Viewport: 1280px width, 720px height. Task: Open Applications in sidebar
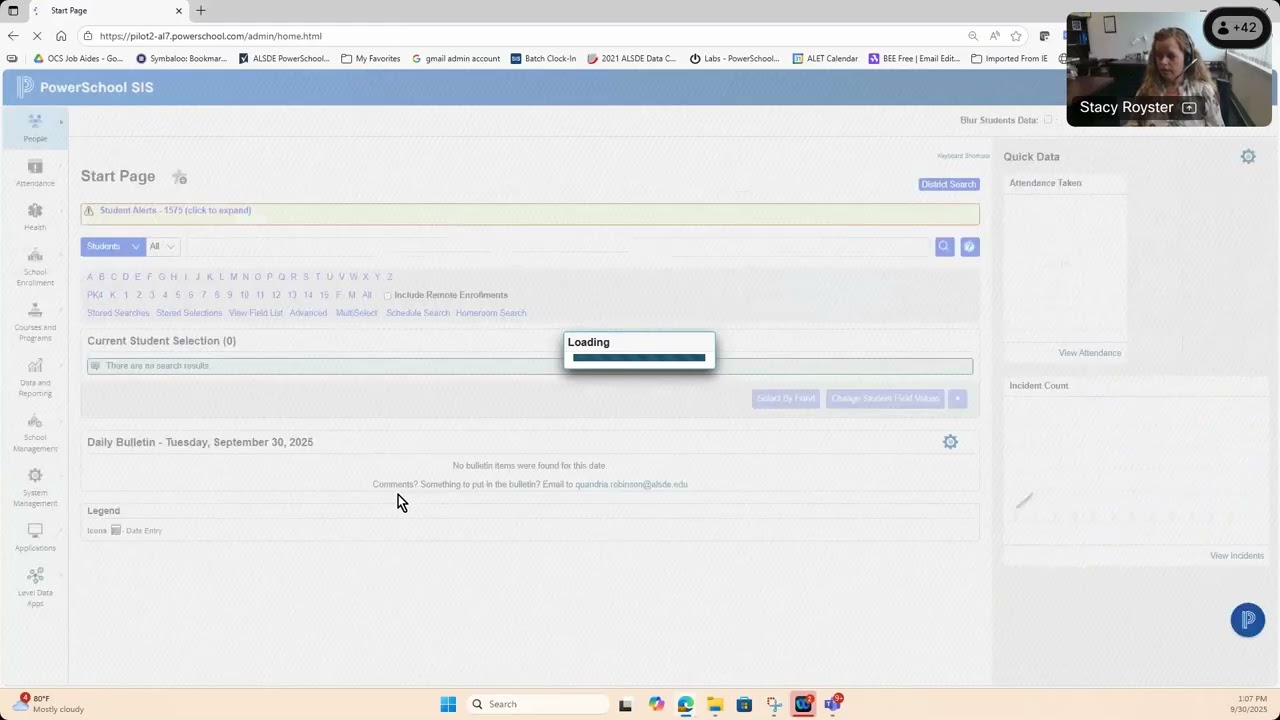35,537
